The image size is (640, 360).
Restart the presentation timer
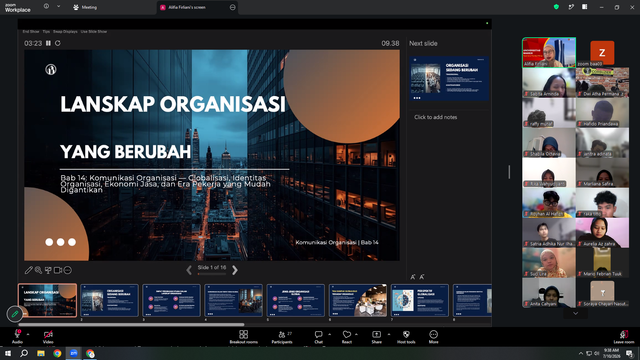[x=58, y=43]
